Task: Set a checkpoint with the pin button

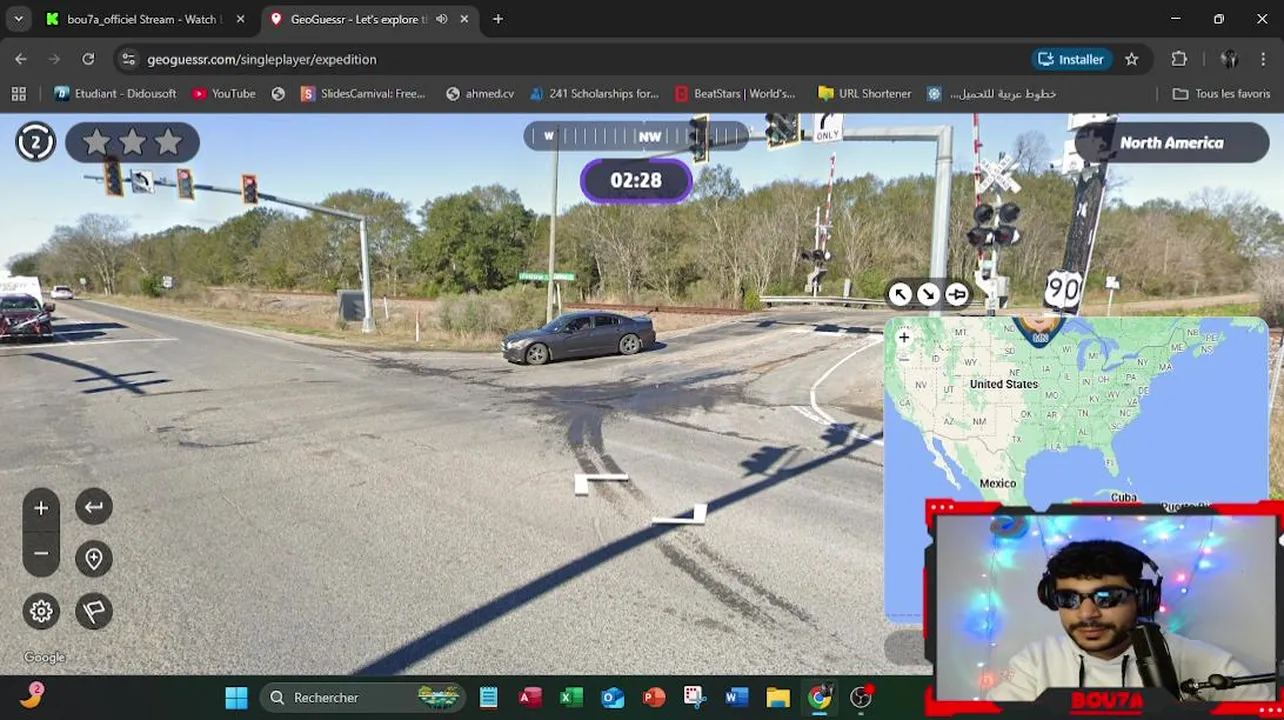Action: click(x=94, y=559)
